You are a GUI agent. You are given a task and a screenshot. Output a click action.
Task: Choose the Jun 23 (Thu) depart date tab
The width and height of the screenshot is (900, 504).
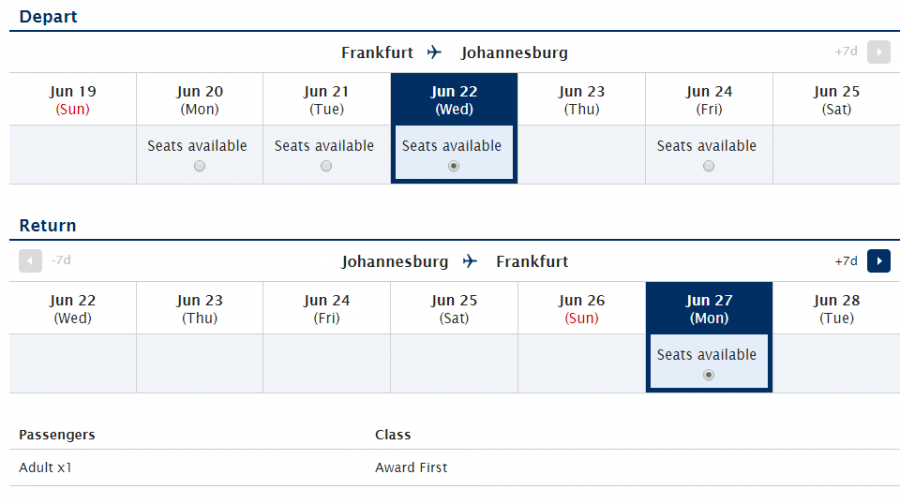tap(582, 100)
